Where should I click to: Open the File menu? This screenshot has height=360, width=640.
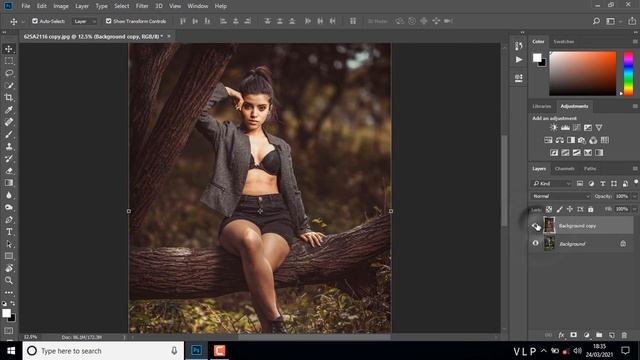pyautogui.click(x=26, y=6)
